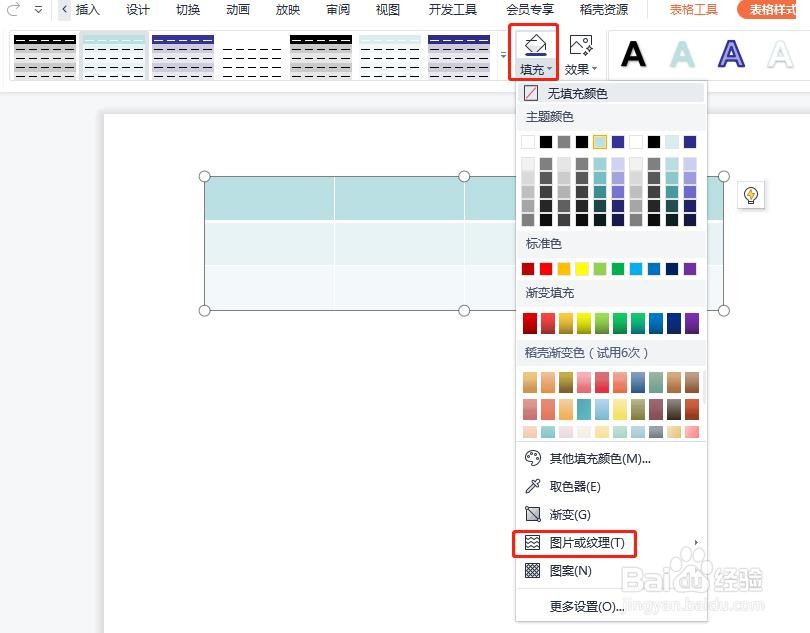Click the texture icon beside 图片或纹理
810x633 pixels.
pos(533,542)
